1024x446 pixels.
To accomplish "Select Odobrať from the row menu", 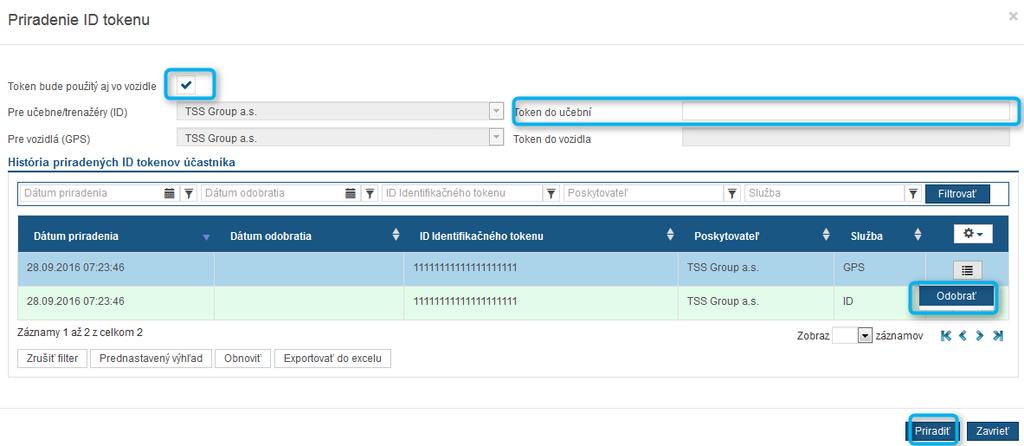I will 957,296.
